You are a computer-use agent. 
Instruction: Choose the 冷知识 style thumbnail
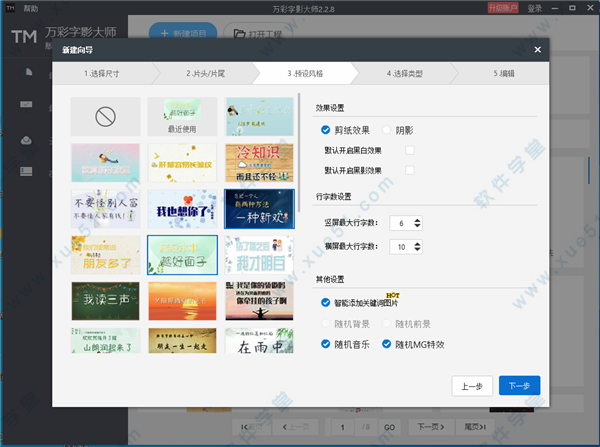[x=259, y=162]
